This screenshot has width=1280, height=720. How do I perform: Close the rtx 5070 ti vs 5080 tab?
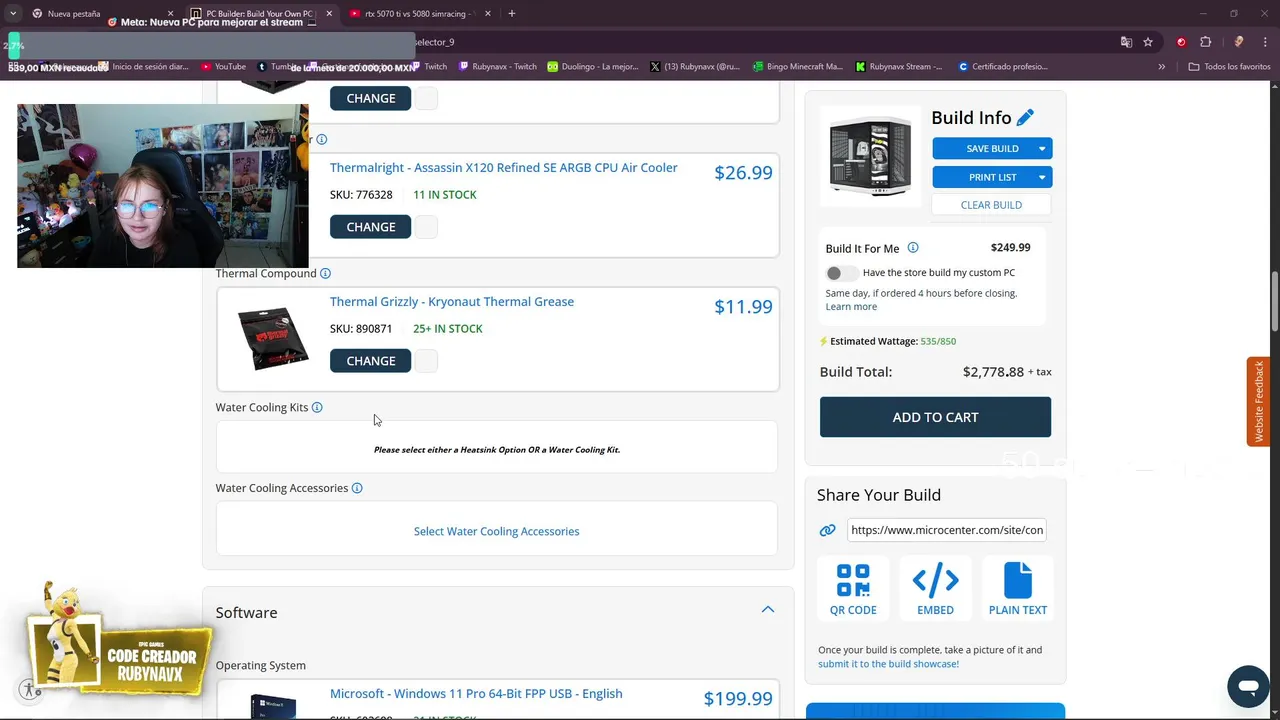pyautogui.click(x=487, y=14)
